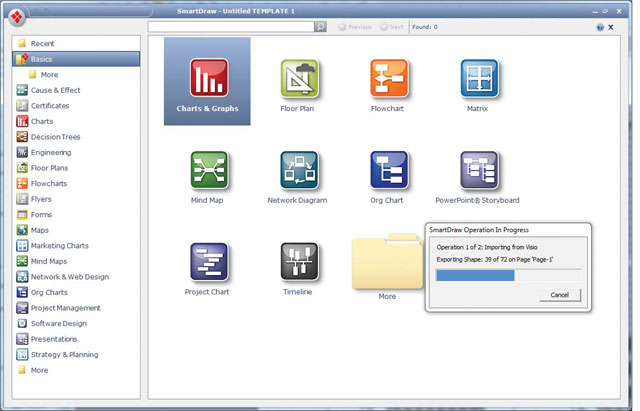This screenshot has height=411, width=640.
Task: Open Network & Web Design category
Action: 76,277
